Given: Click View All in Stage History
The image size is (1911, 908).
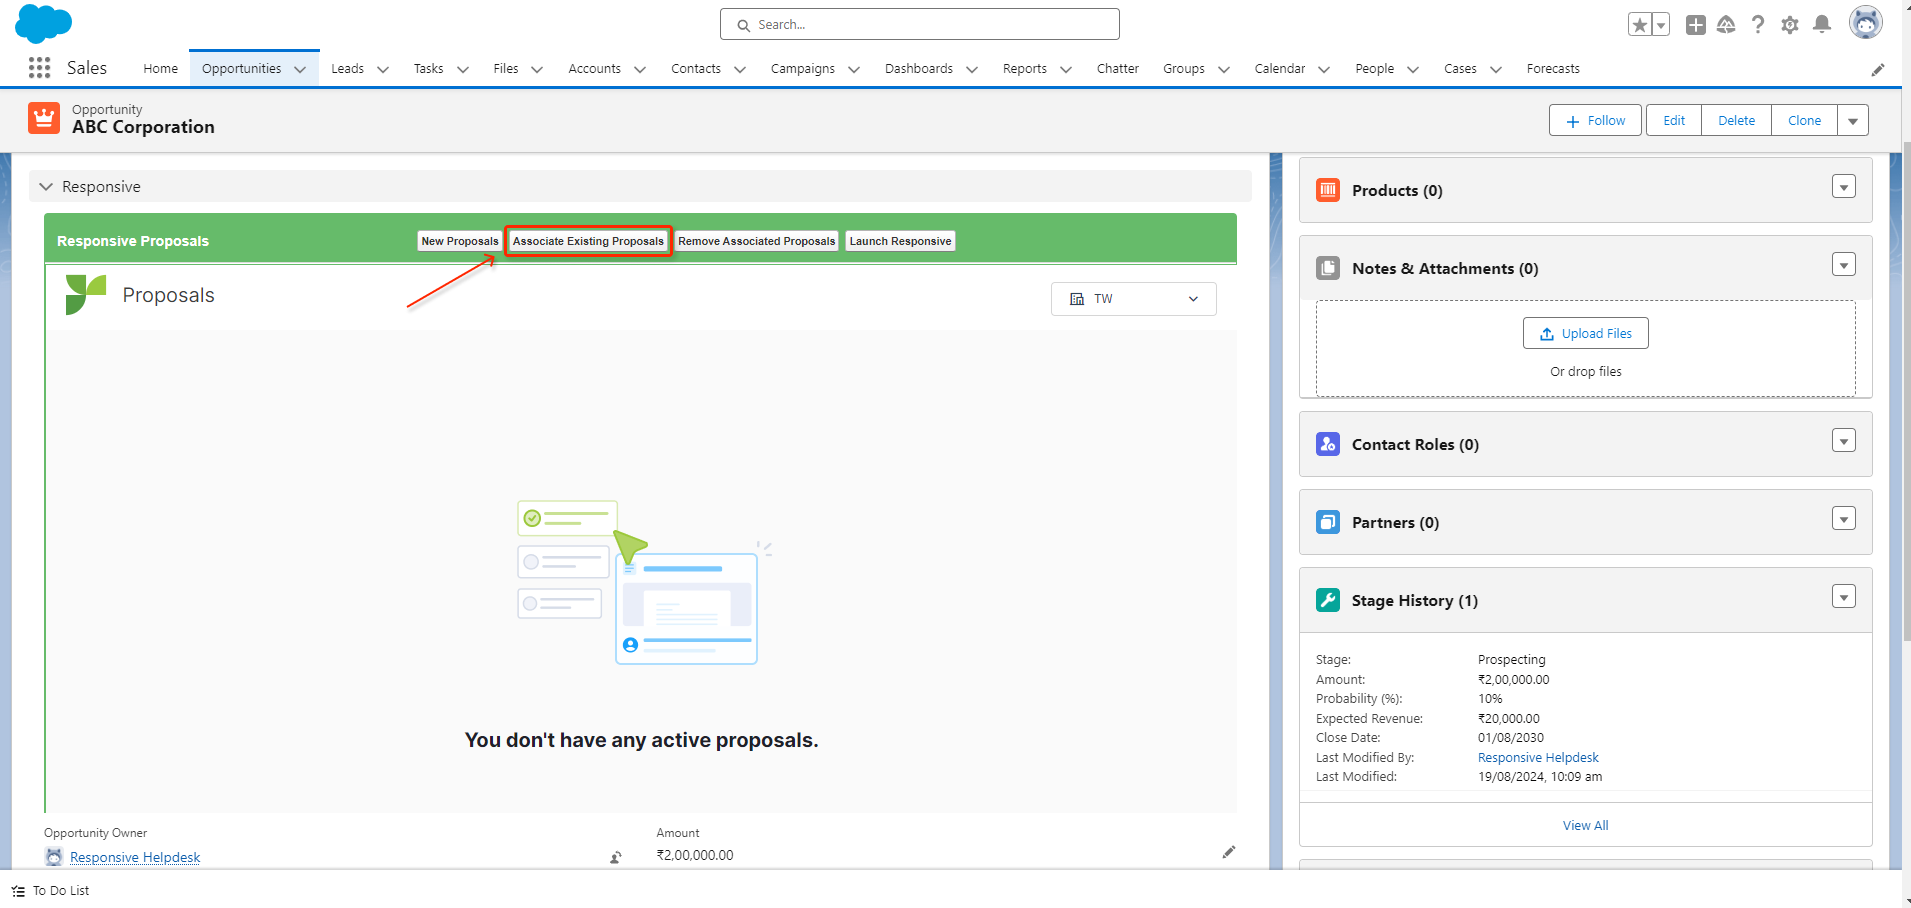Looking at the screenshot, I should [x=1585, y=825].
